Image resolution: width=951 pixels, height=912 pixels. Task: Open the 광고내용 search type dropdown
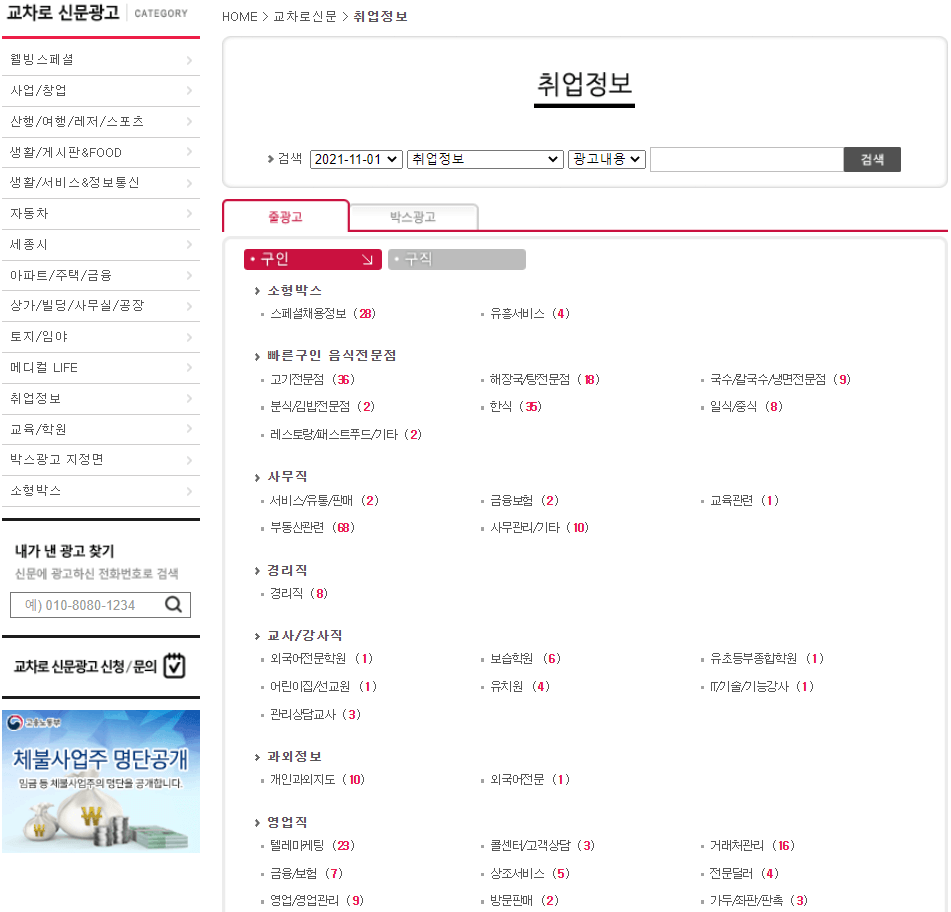coord(606,159)
